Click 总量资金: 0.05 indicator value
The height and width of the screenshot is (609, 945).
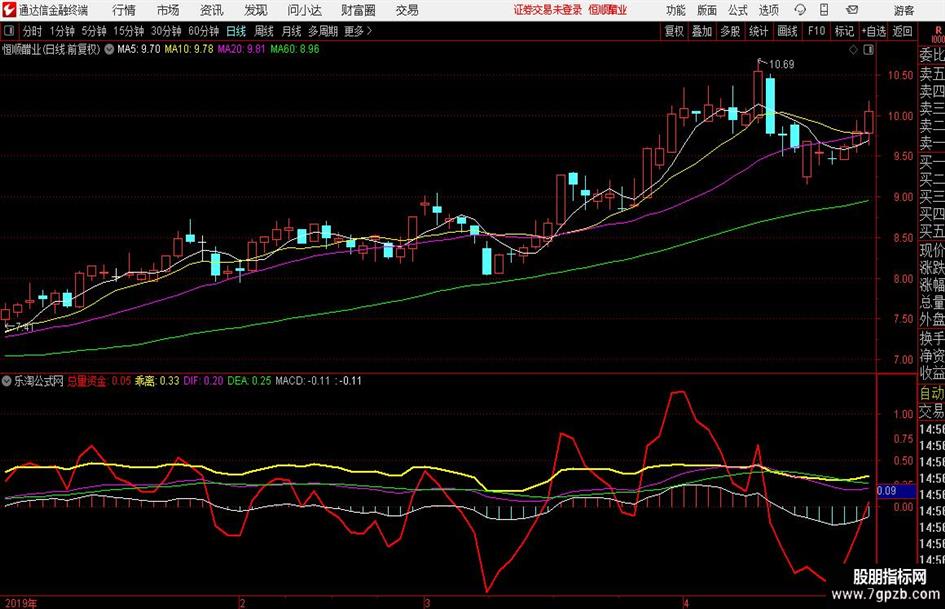(99, 381)
